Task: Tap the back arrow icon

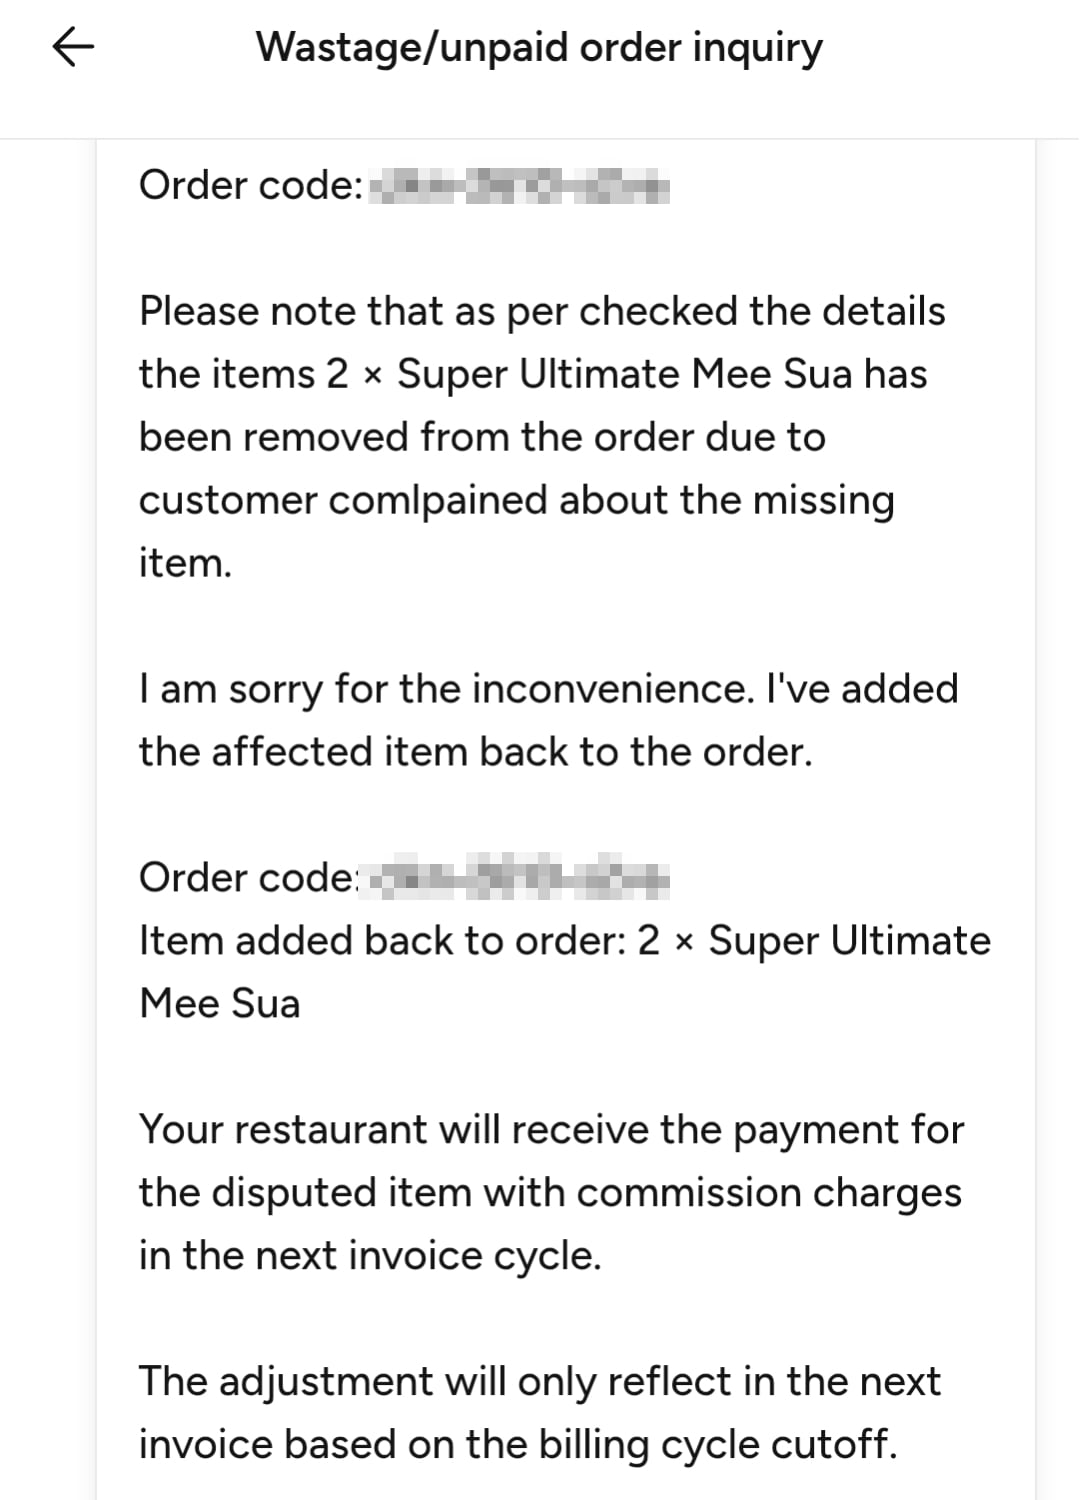Action: click(72, 47)
